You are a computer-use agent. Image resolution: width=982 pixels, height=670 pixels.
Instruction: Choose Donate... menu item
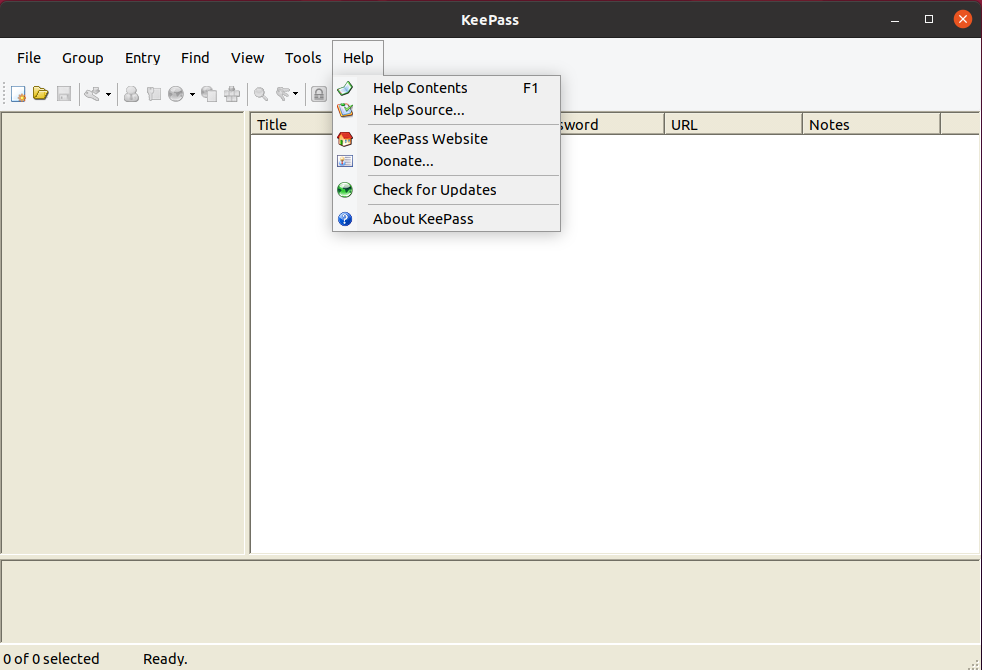447,161
